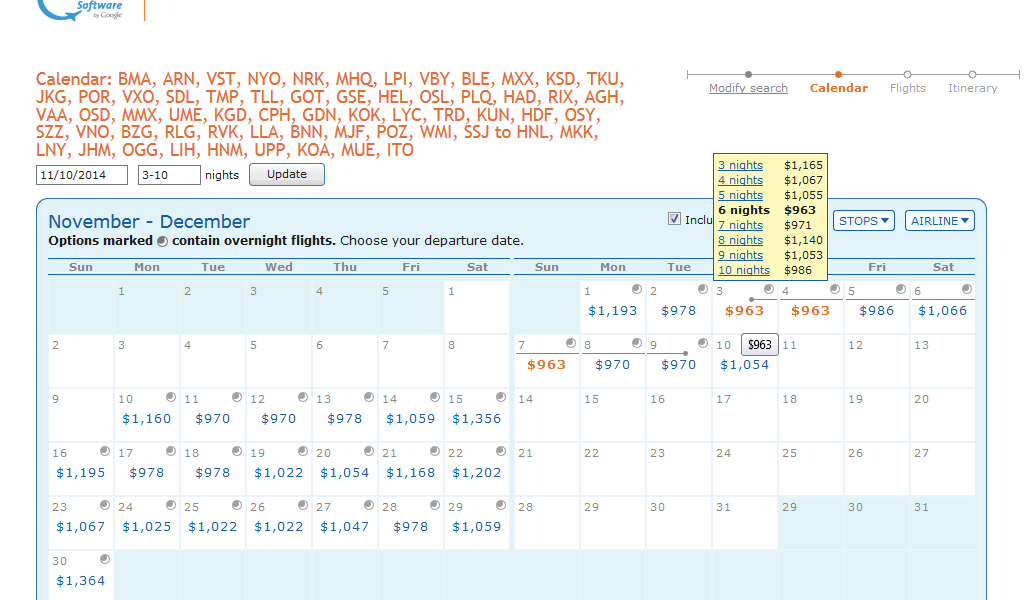Open the STOPS filter dropdown
The image size is (1025, 600).
point(864,221)
